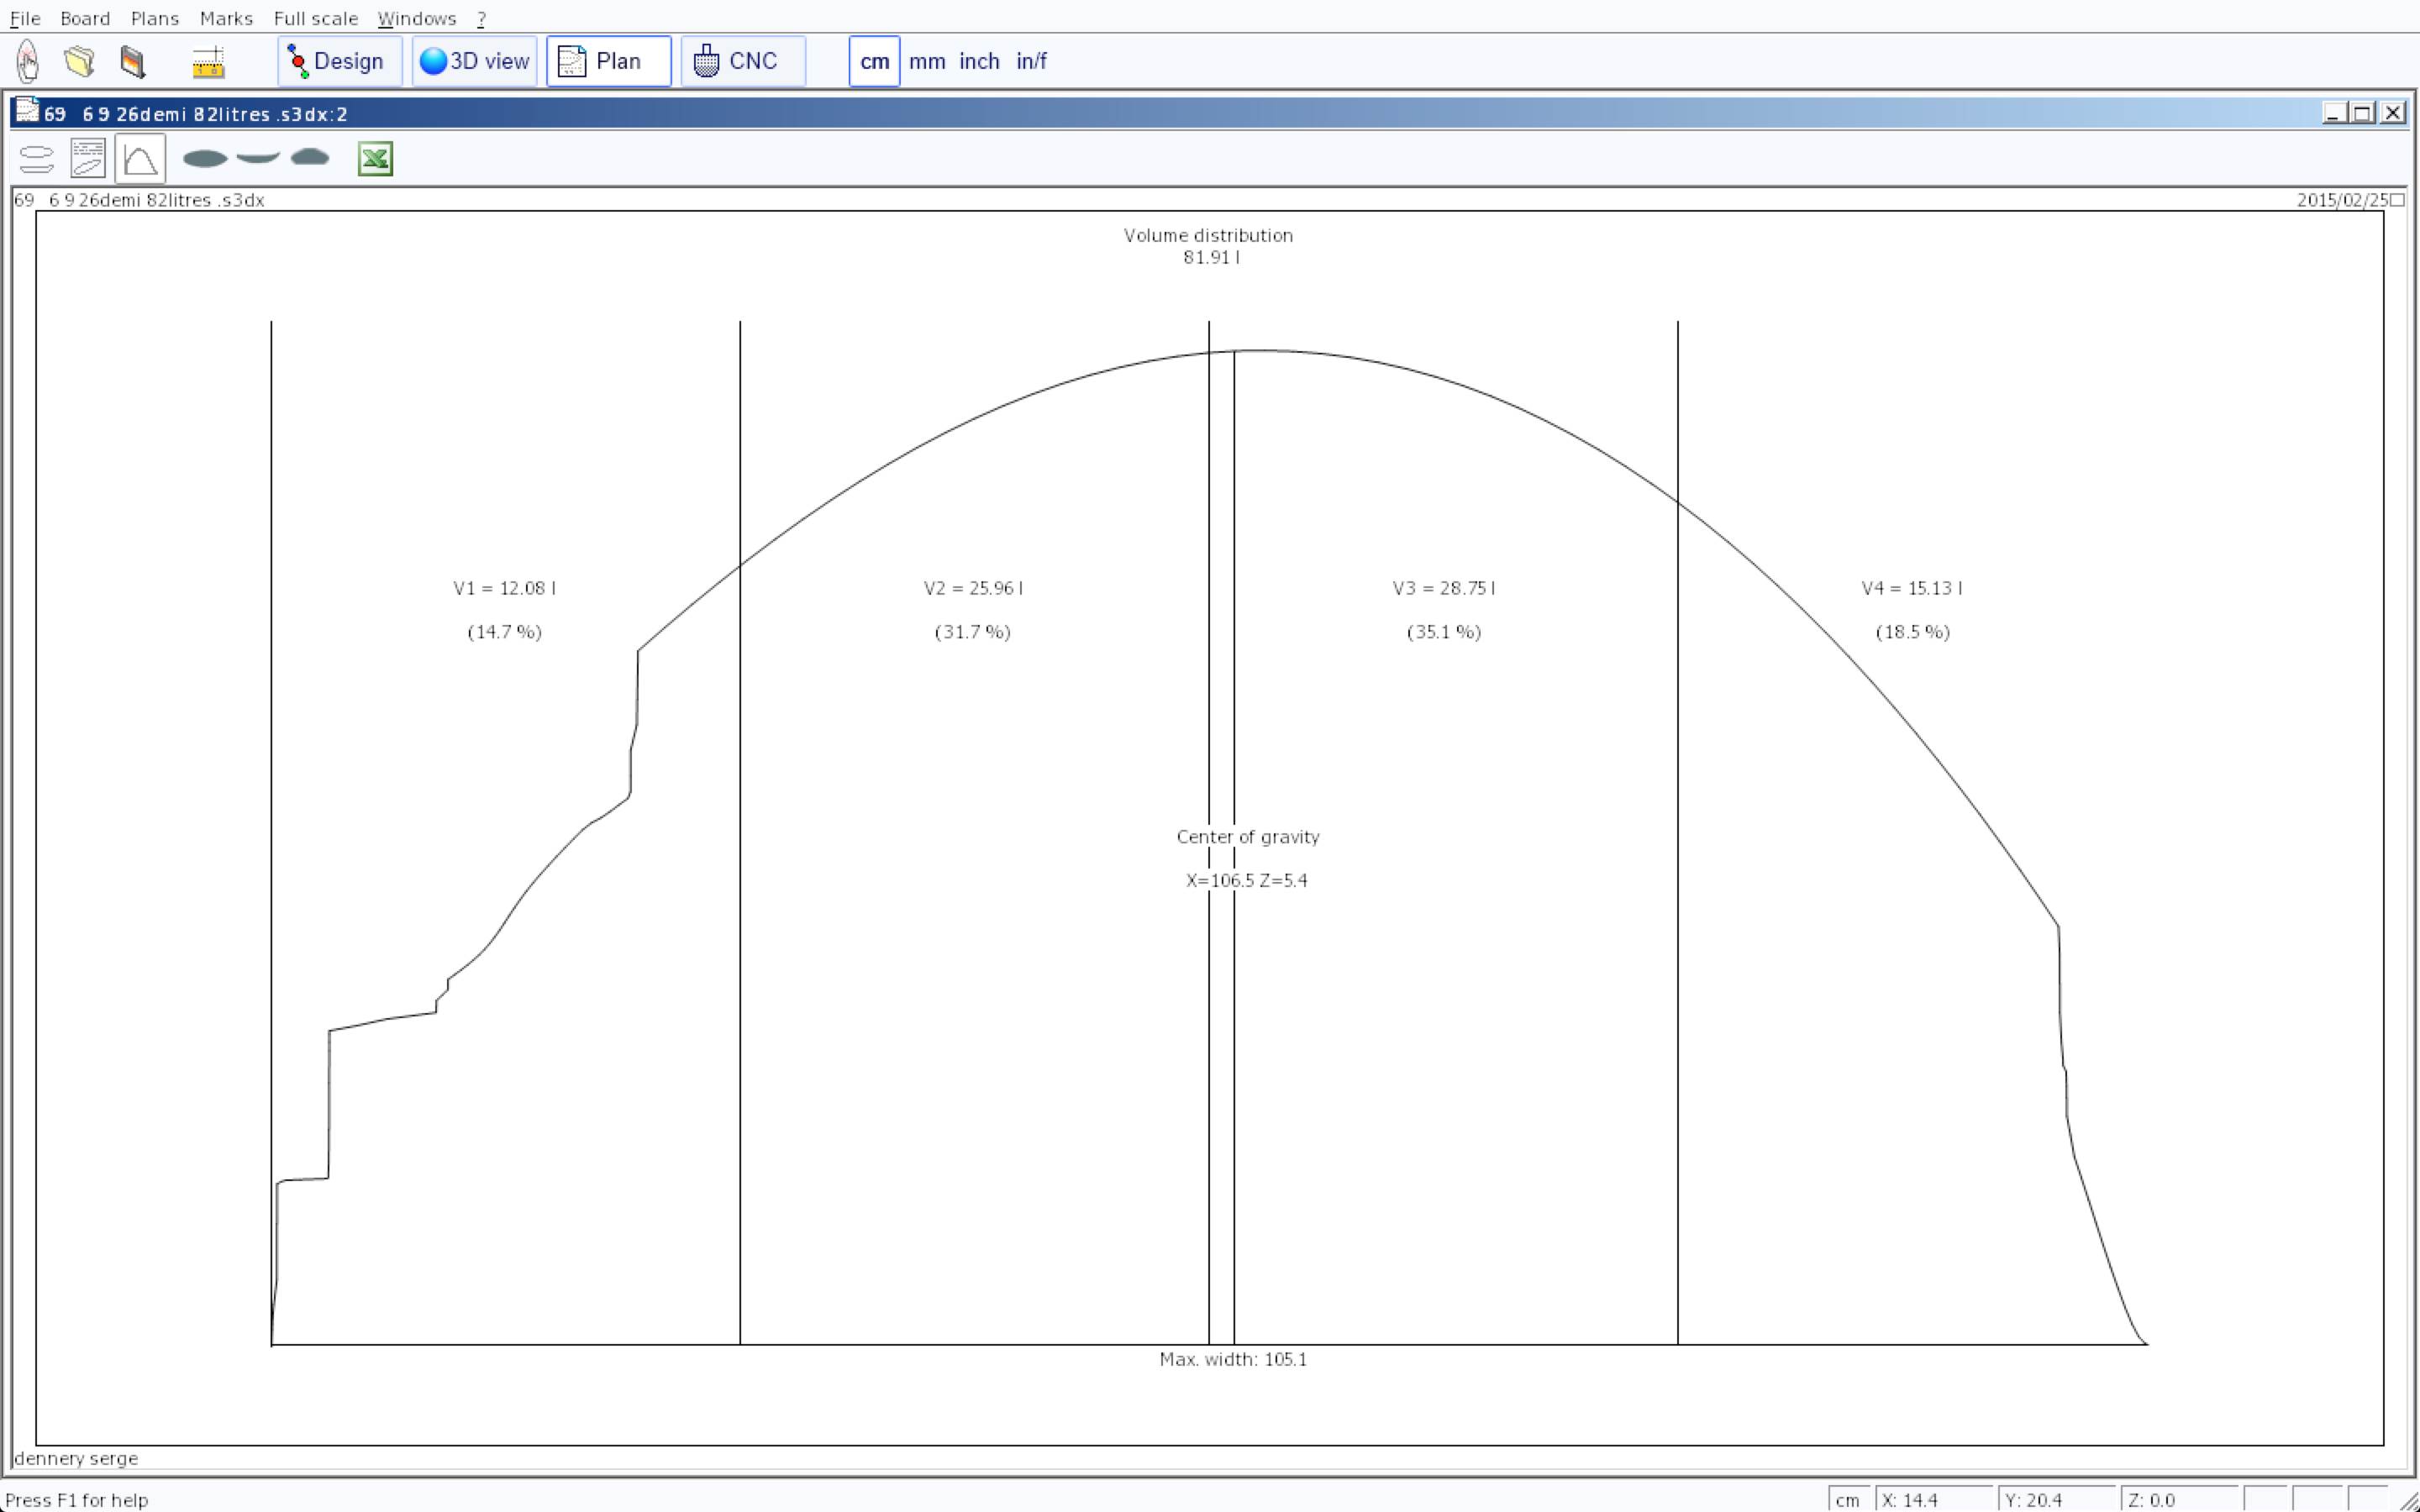The width and height of the screenshot is (2420, 1512).
Task: Switch to 3D view mode
Action: tap(474, 61)
